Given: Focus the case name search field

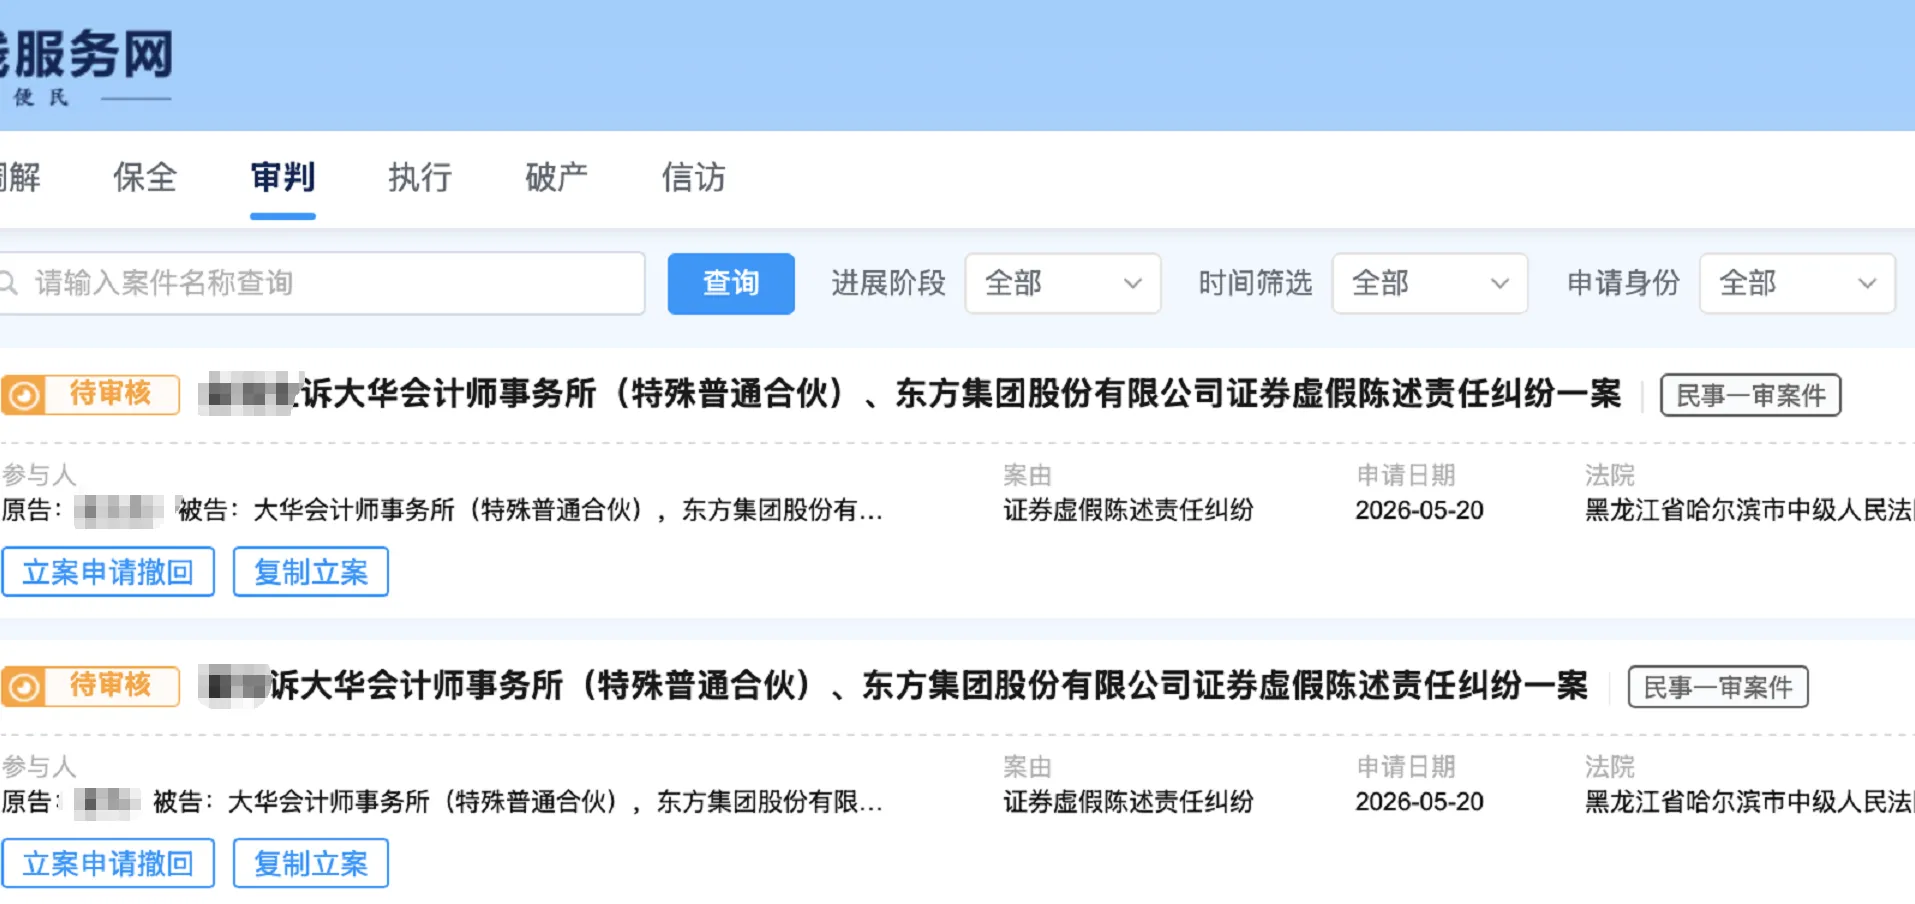Looking at the screenshot, I should tap(322, 283).
